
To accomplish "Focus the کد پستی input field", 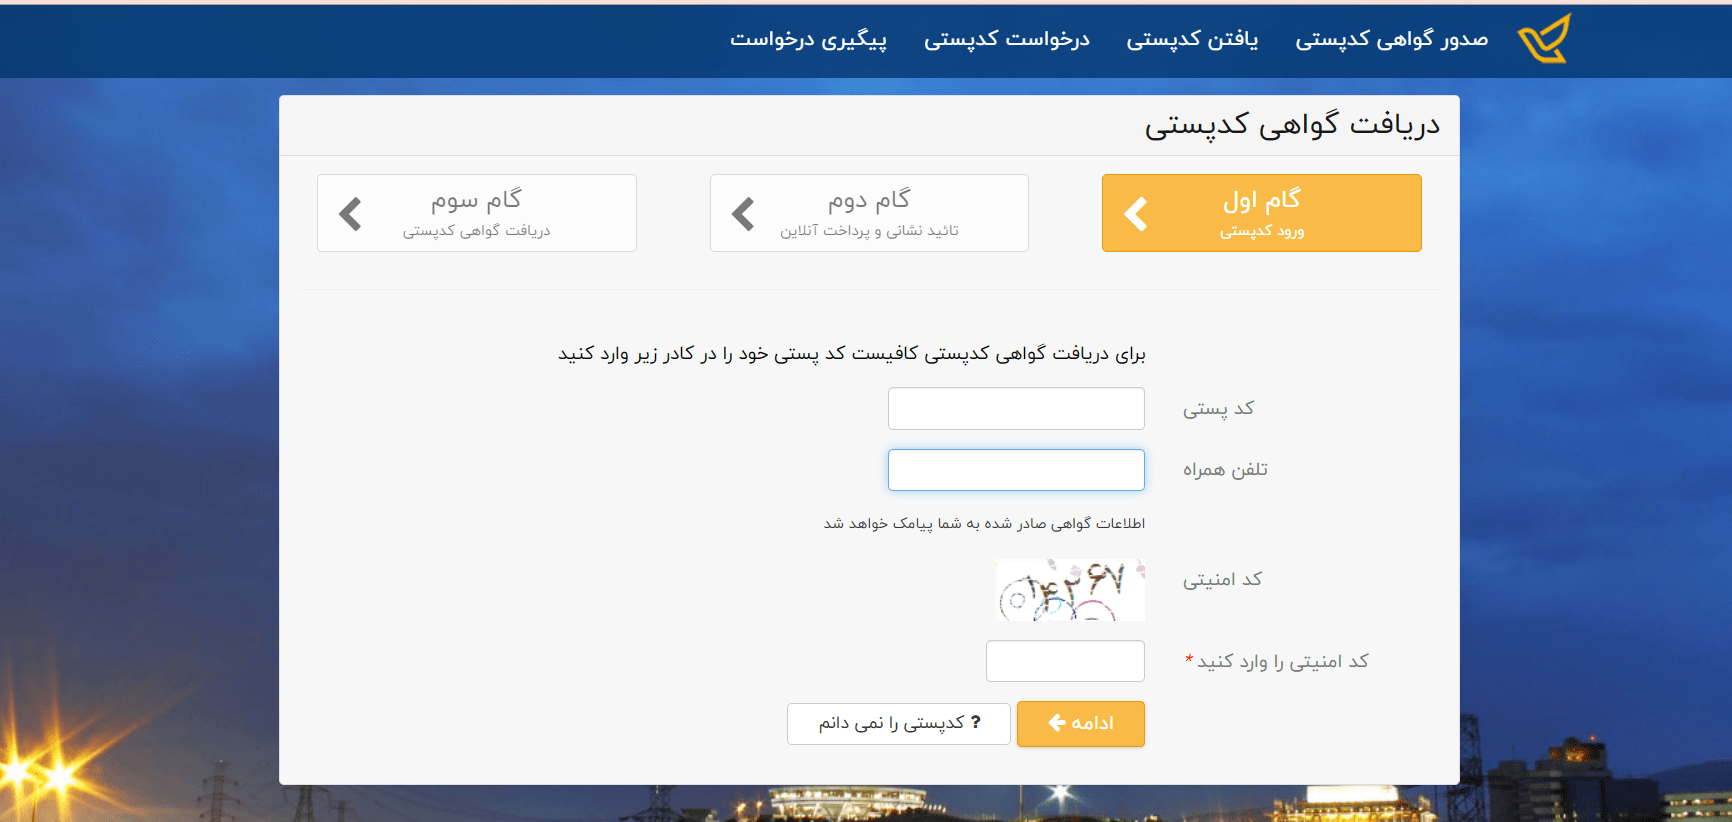I will click(1016, 409).
